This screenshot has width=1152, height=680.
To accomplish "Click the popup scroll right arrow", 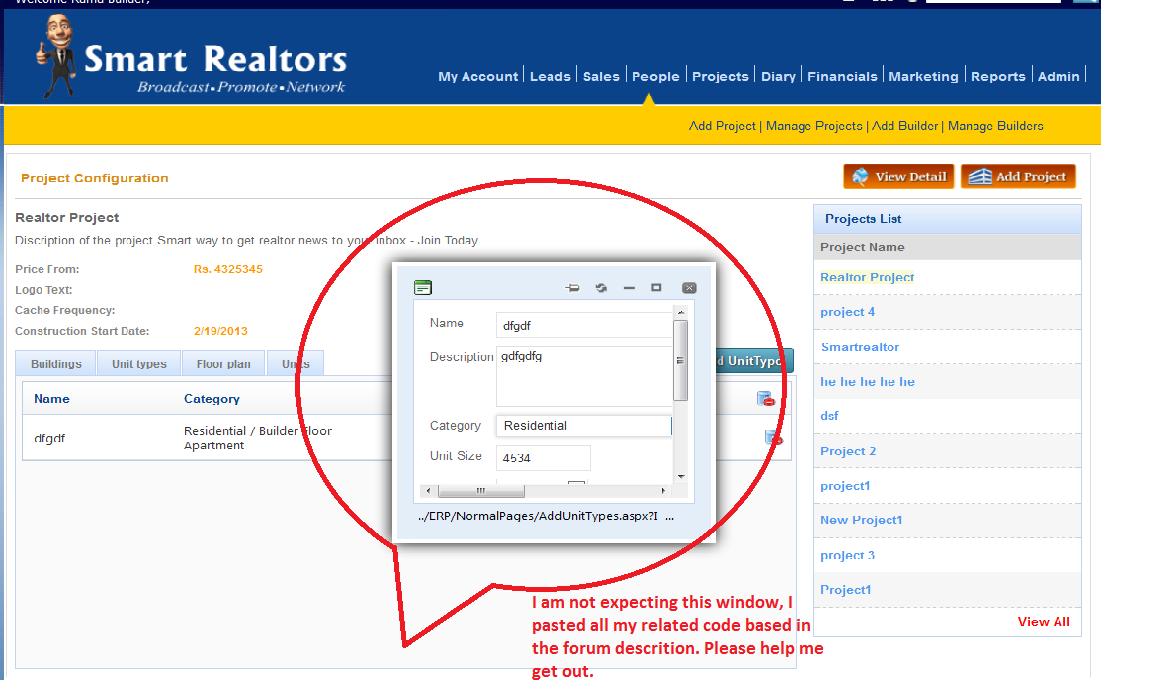I will coord(663,491).
